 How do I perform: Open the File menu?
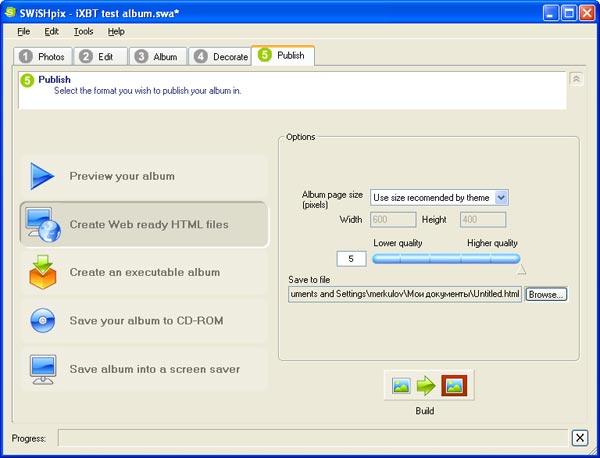24,31
